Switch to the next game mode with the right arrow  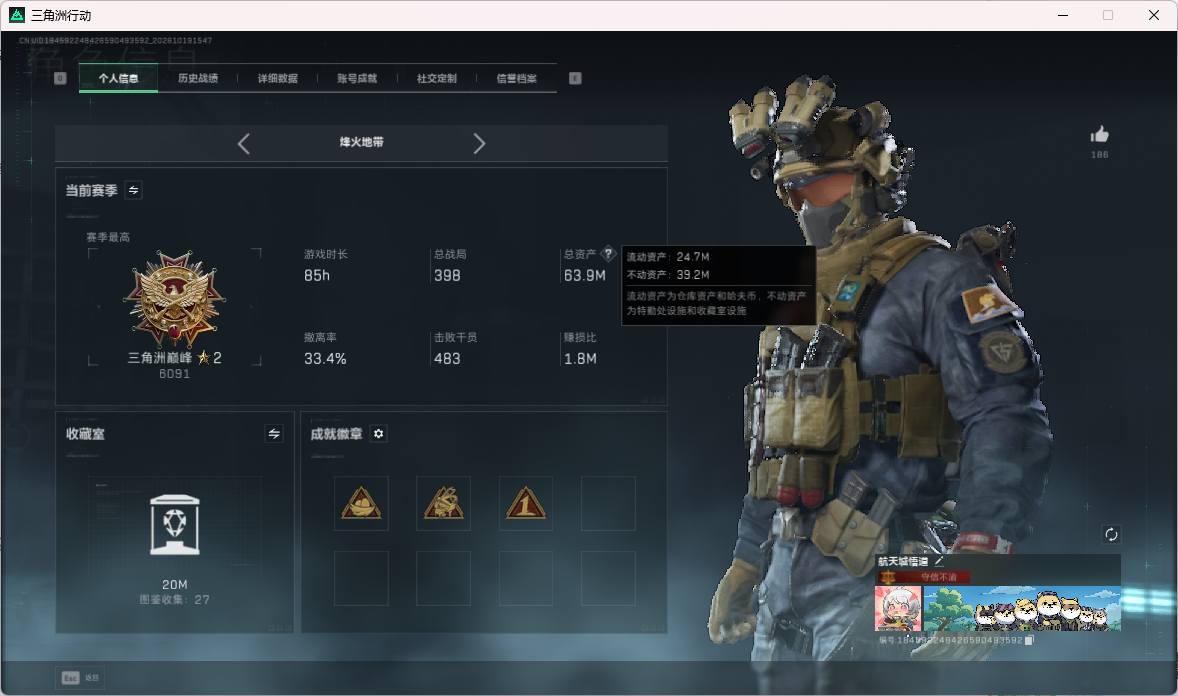click(479, 144)
